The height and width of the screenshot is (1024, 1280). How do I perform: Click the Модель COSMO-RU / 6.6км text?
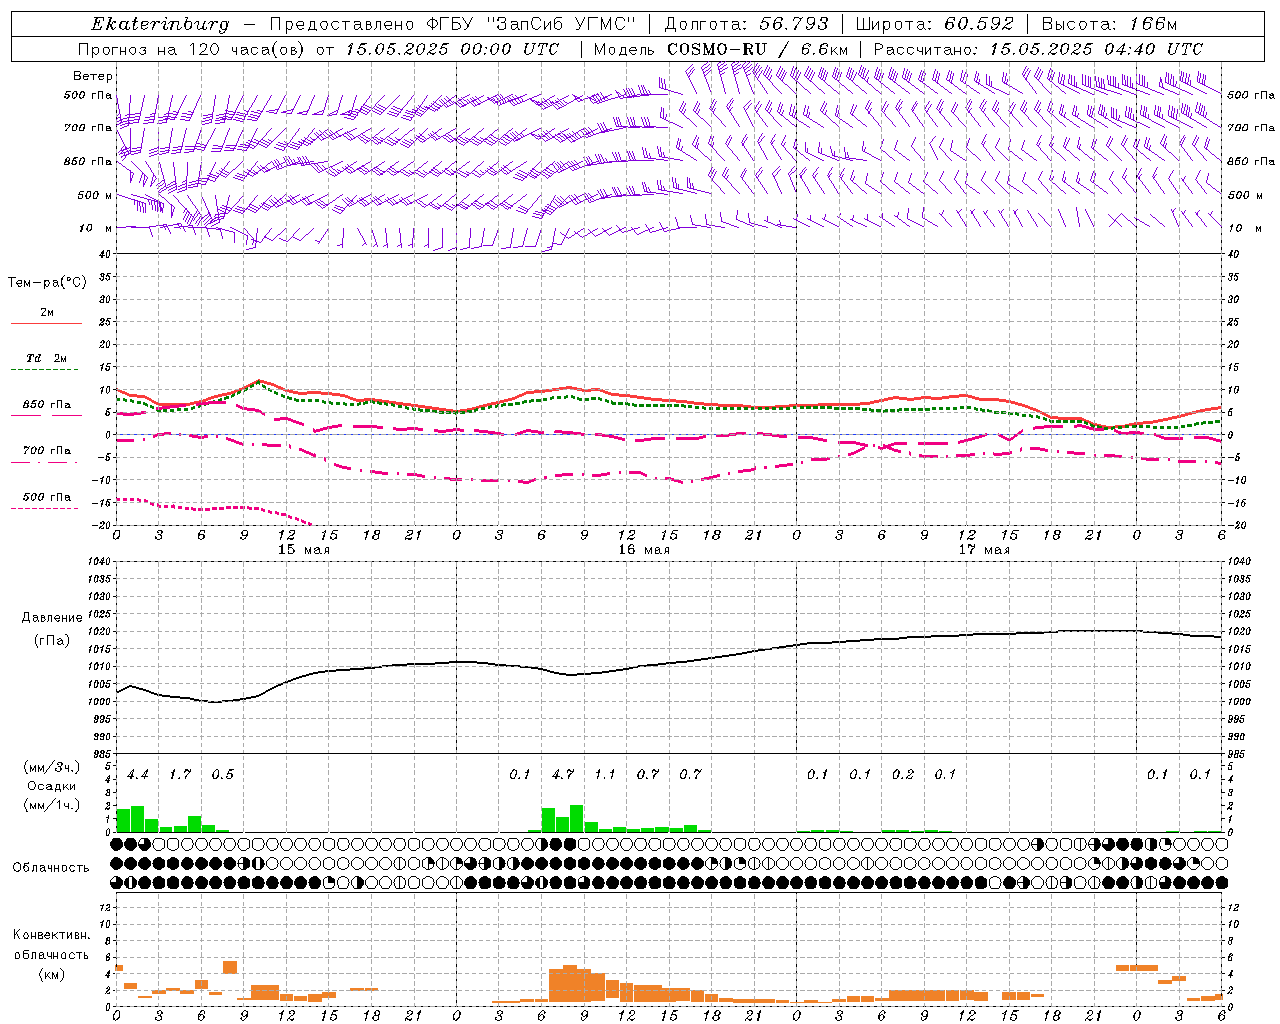pos(721,49)
